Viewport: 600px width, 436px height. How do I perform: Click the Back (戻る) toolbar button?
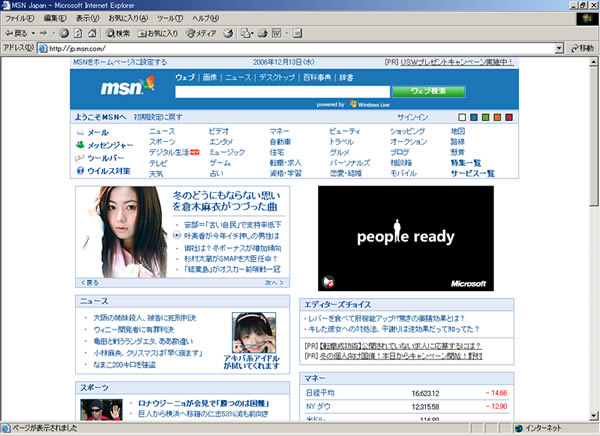coord(15,33)
